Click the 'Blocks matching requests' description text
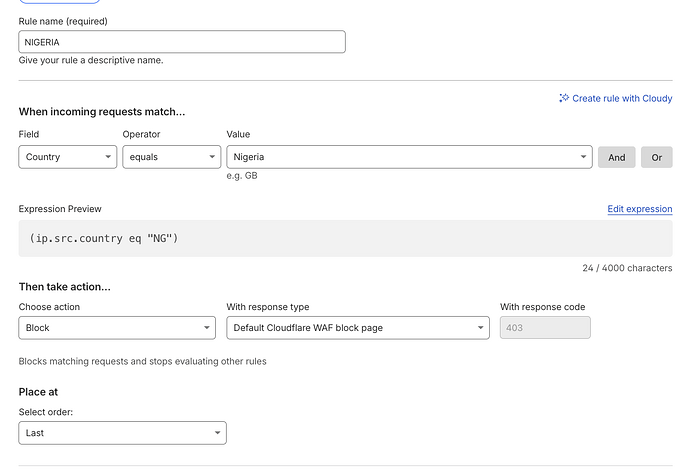 [x=142, y=361]
